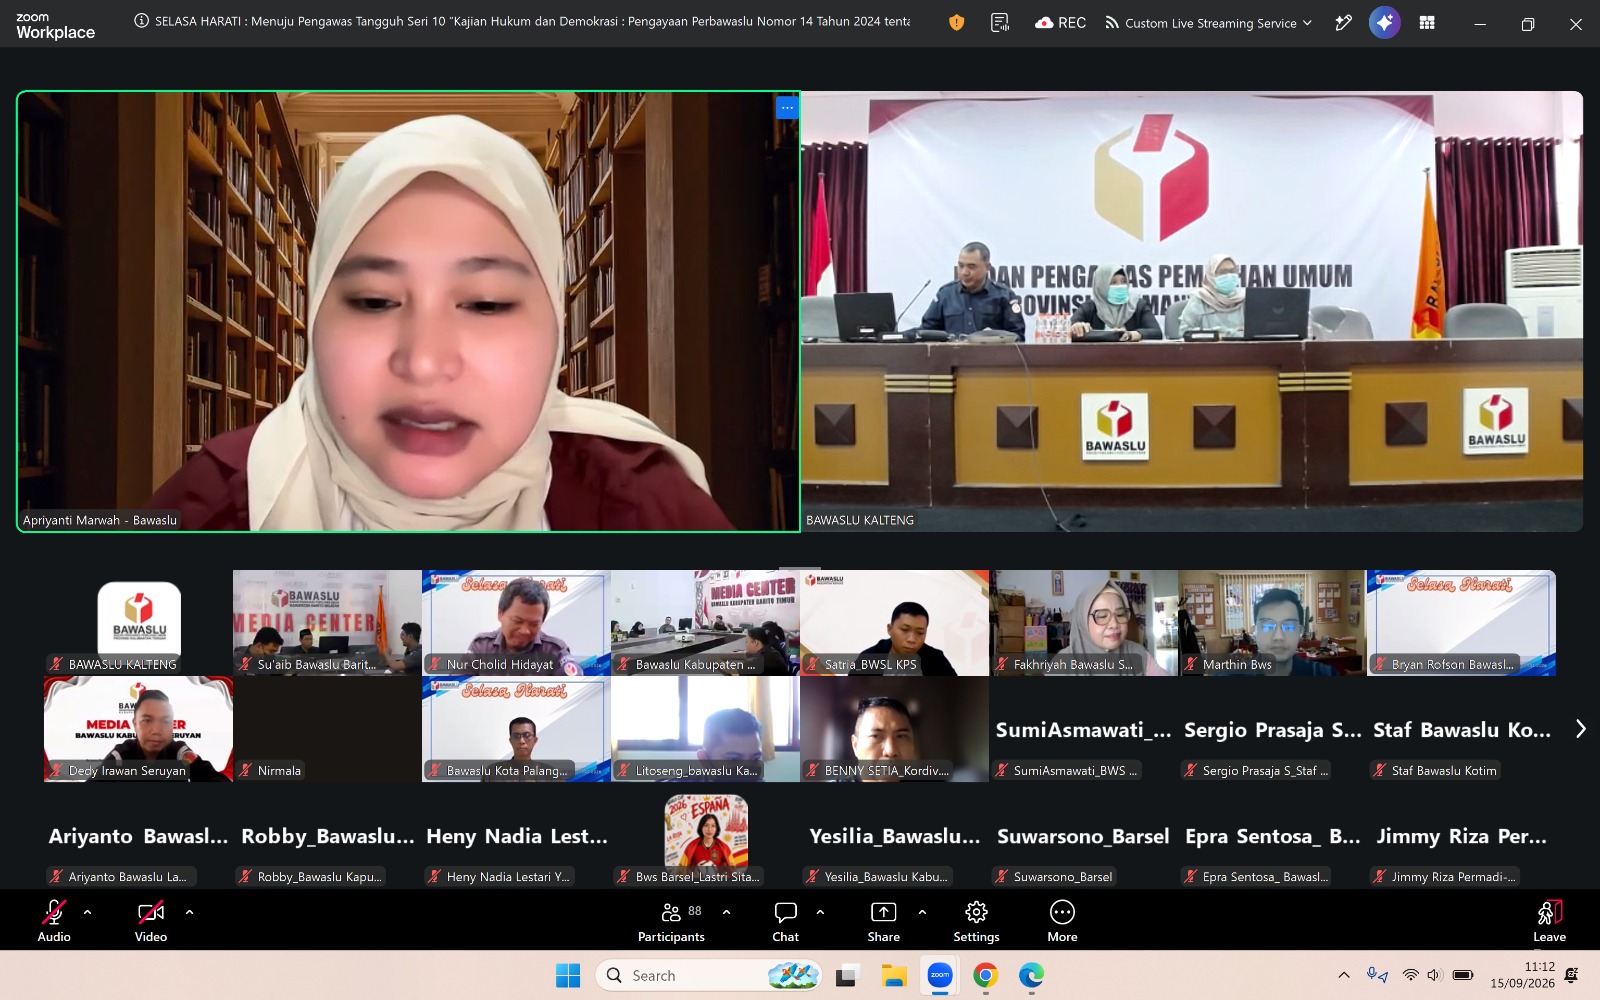Click the orange security shield icon

pos(956,22)
